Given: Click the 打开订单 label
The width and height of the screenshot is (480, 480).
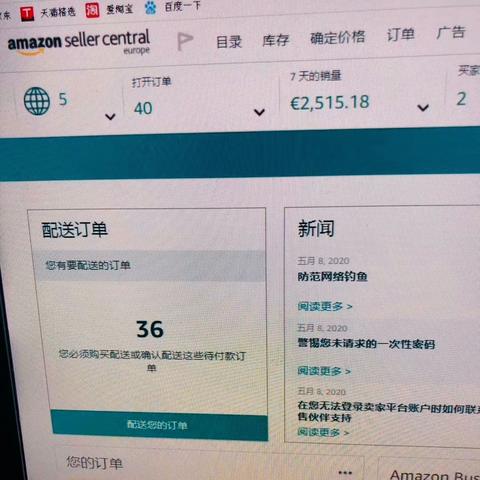Looking at the screenshot, I should pos(152,82).
